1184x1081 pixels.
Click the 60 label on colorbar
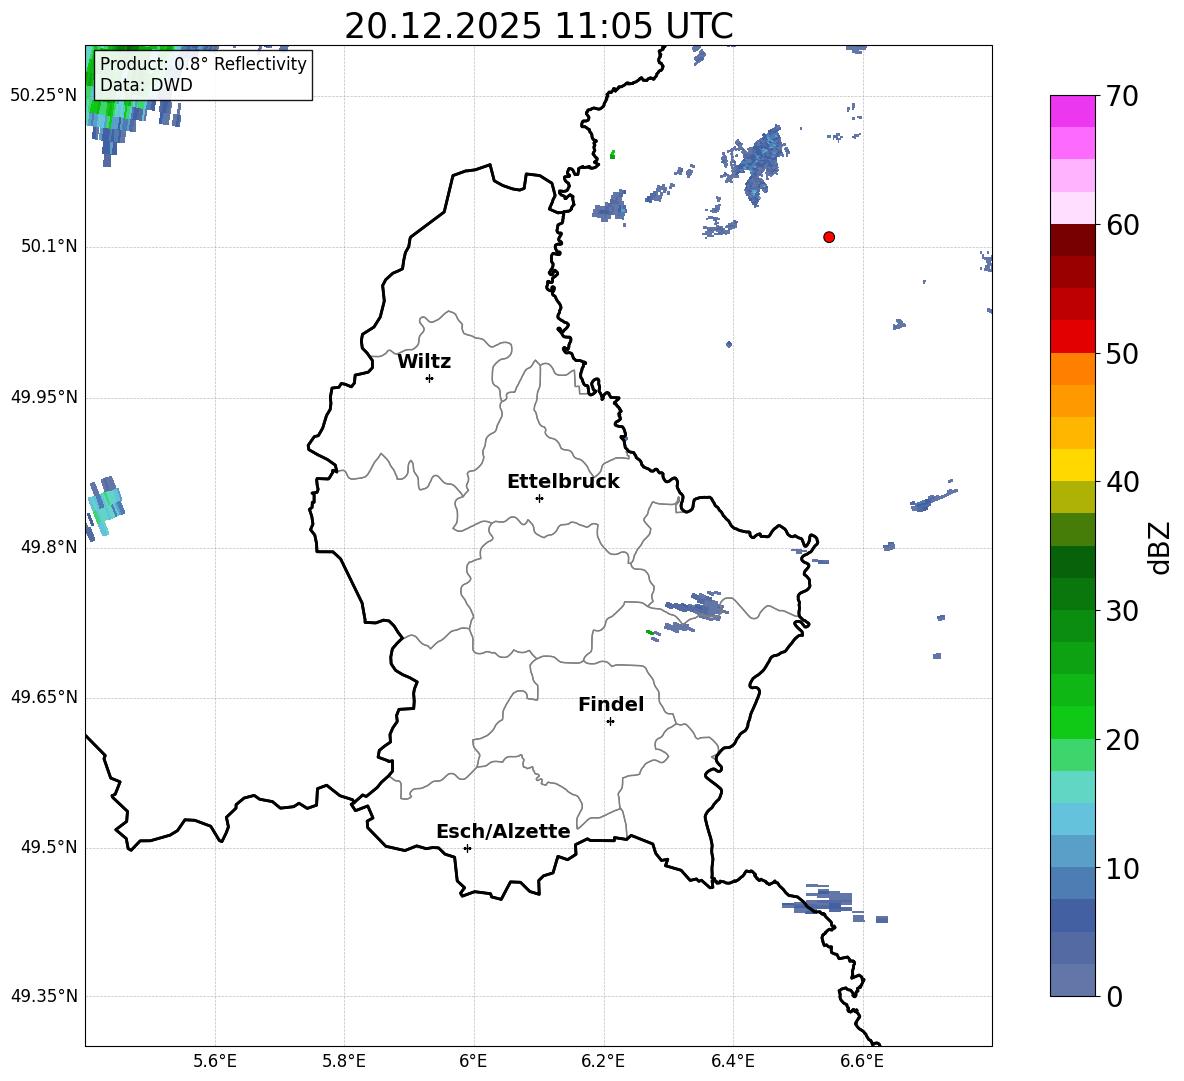tap(1122, 225)
